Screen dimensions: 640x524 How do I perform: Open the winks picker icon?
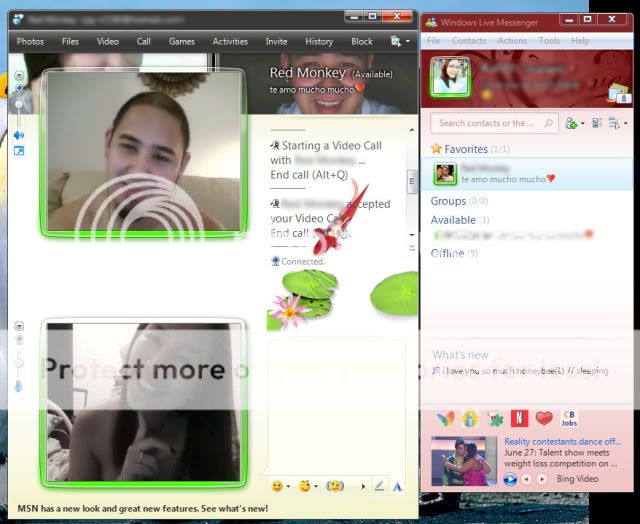click(304, 486)
